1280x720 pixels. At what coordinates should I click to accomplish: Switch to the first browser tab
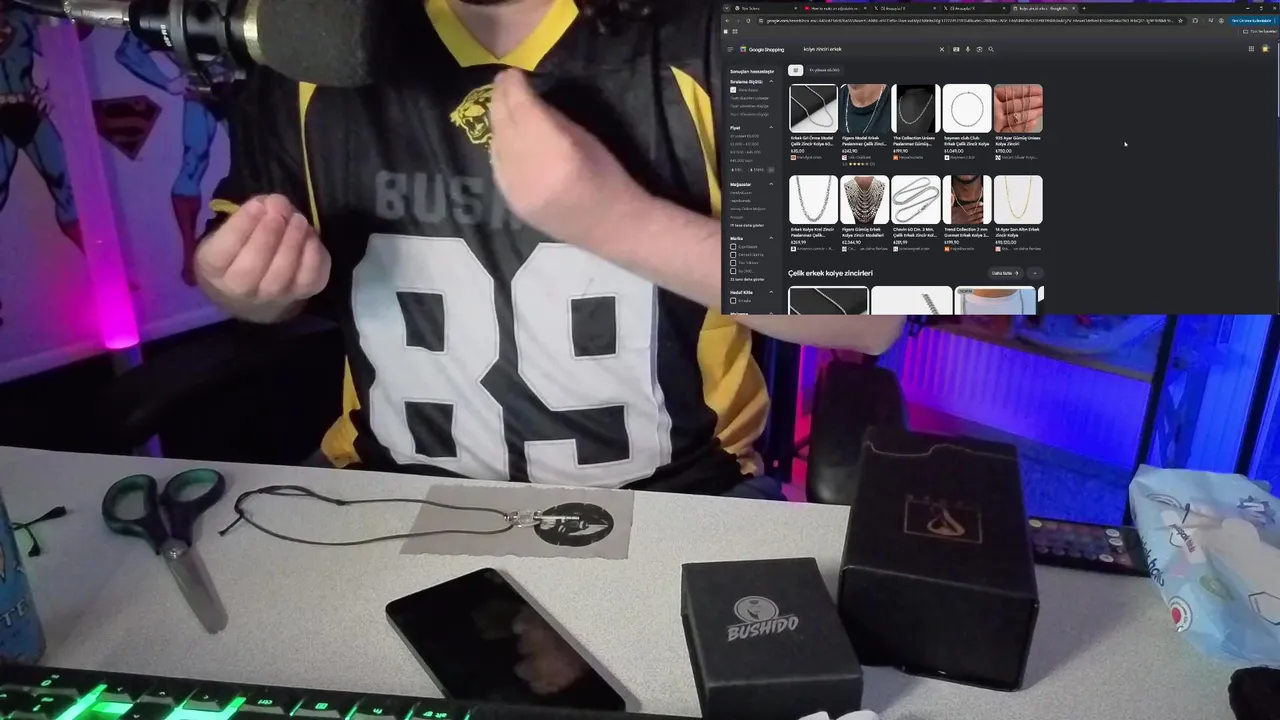coord(766,8)
